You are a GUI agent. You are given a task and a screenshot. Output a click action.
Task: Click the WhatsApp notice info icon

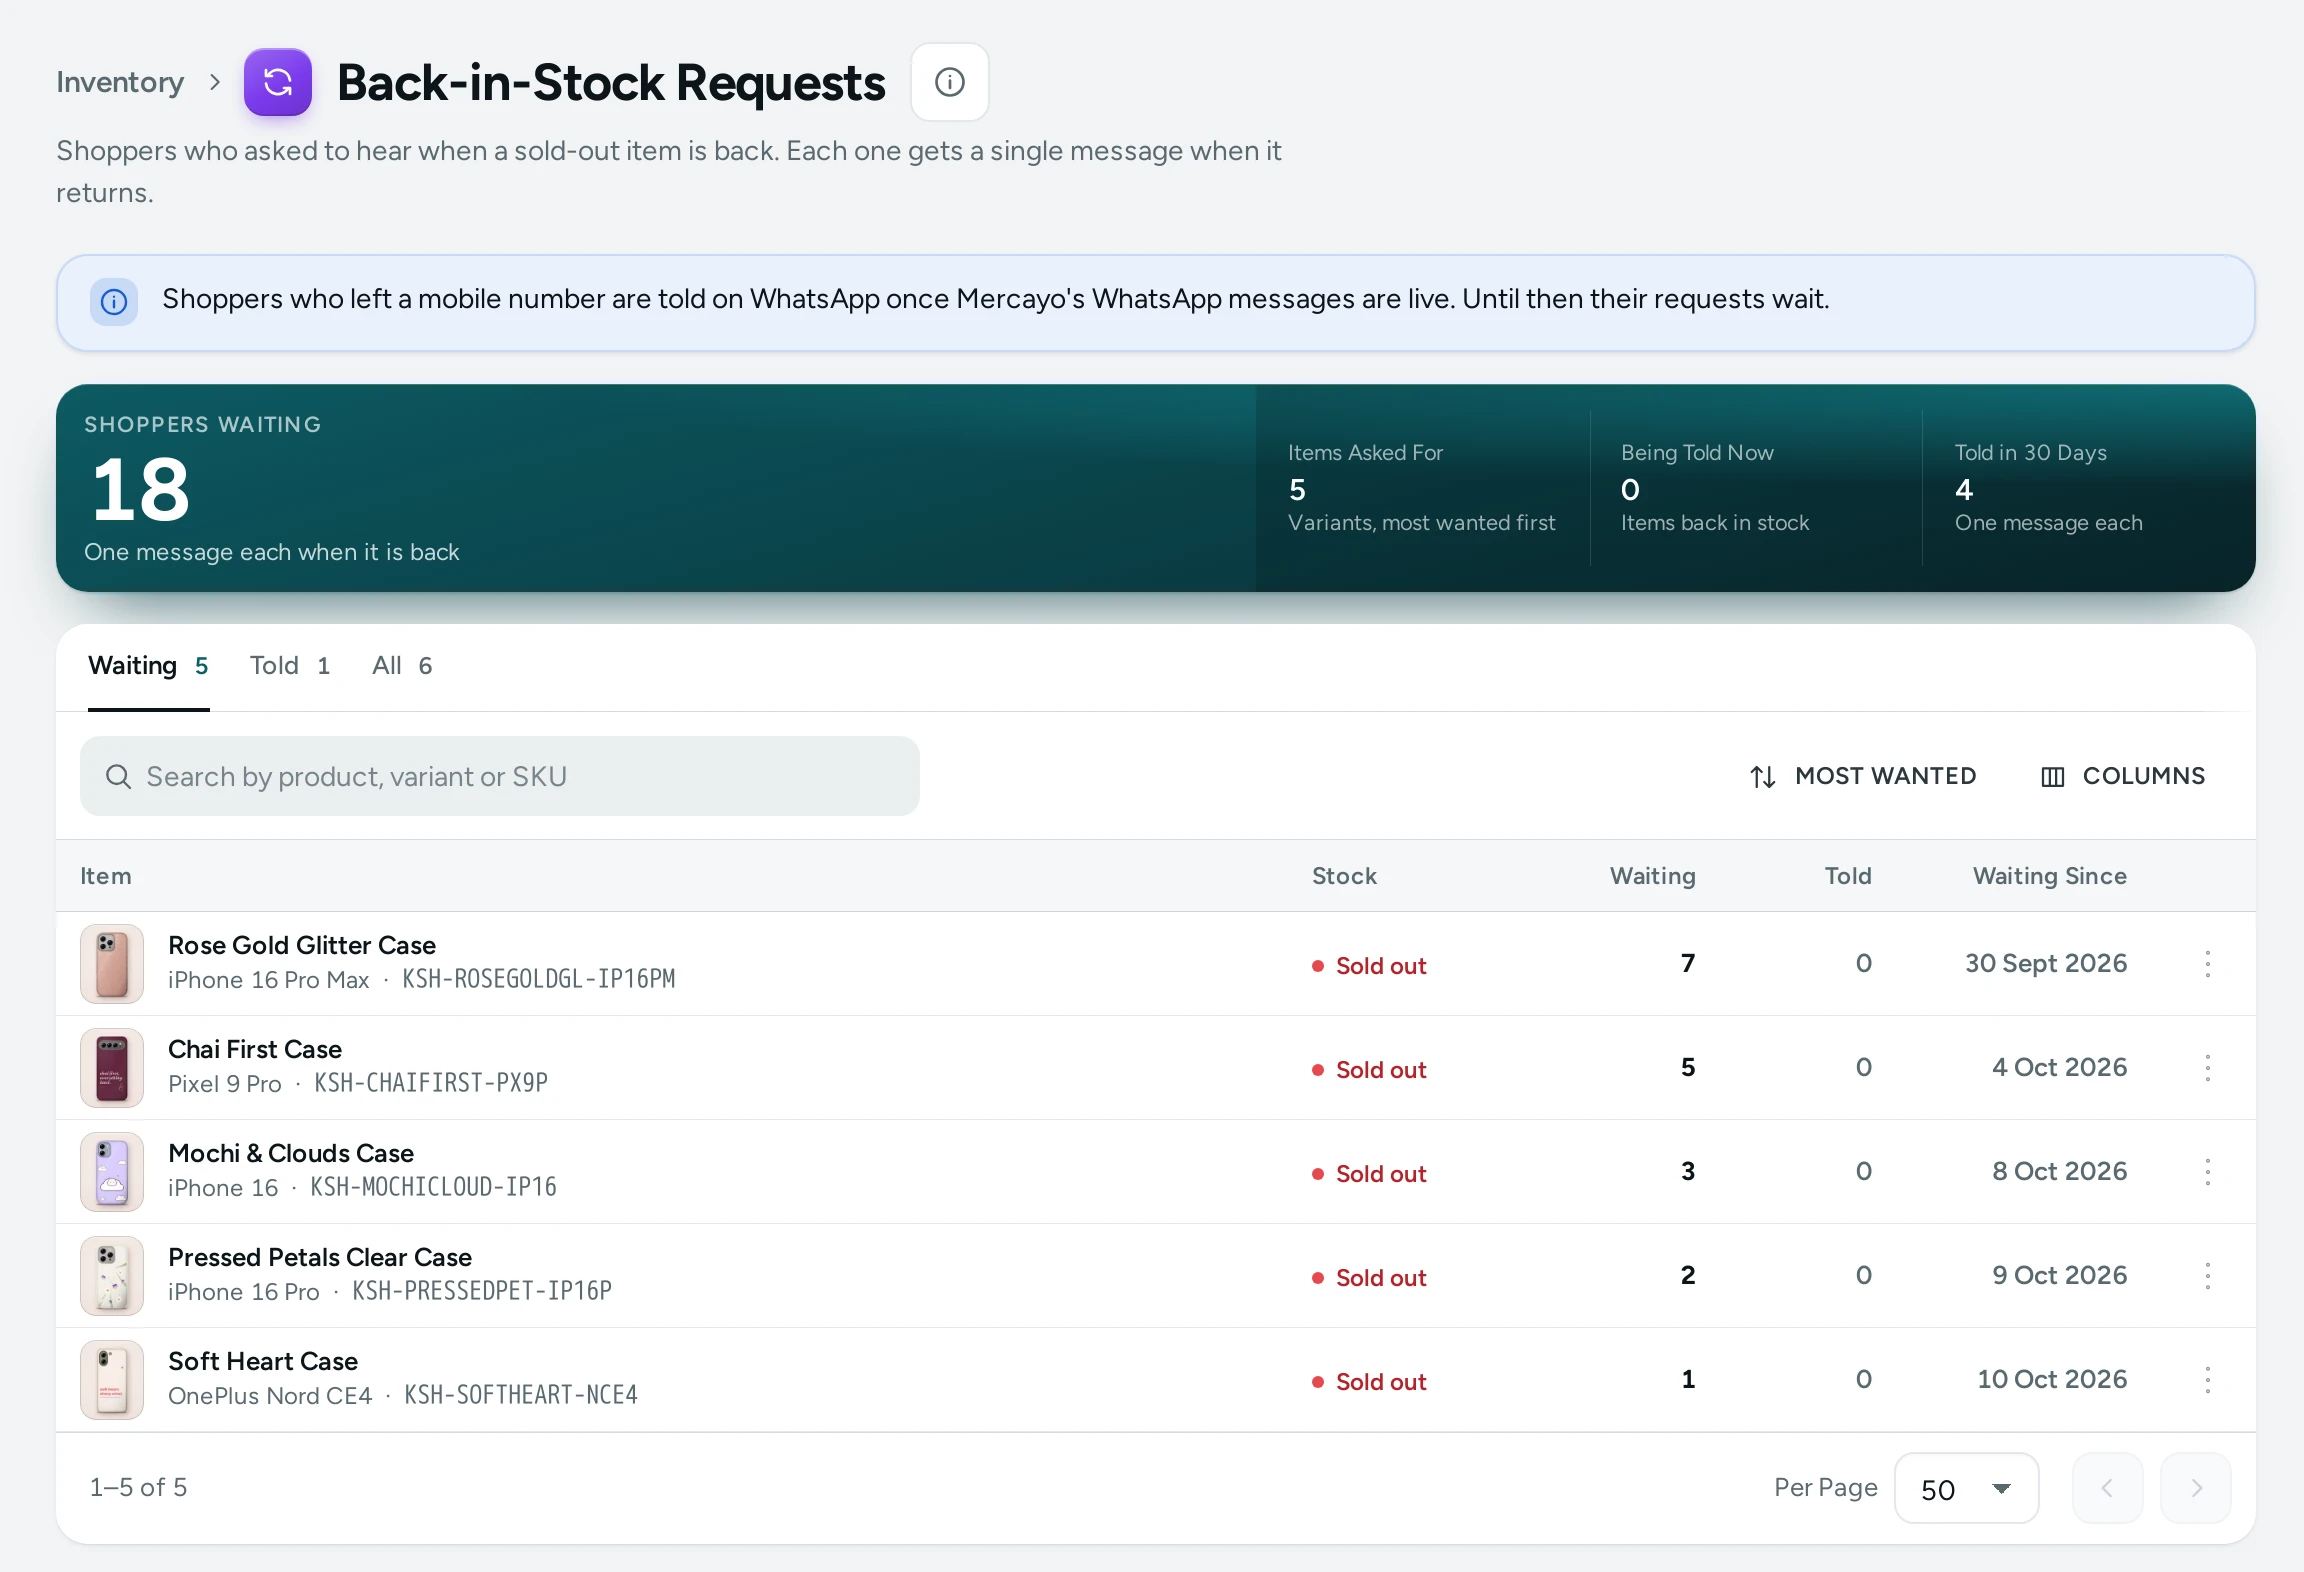(114, 301)
